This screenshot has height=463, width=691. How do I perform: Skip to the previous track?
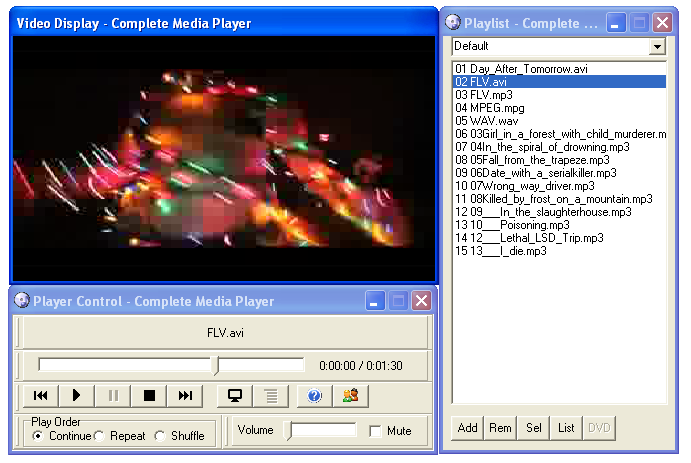coord(41,396)
